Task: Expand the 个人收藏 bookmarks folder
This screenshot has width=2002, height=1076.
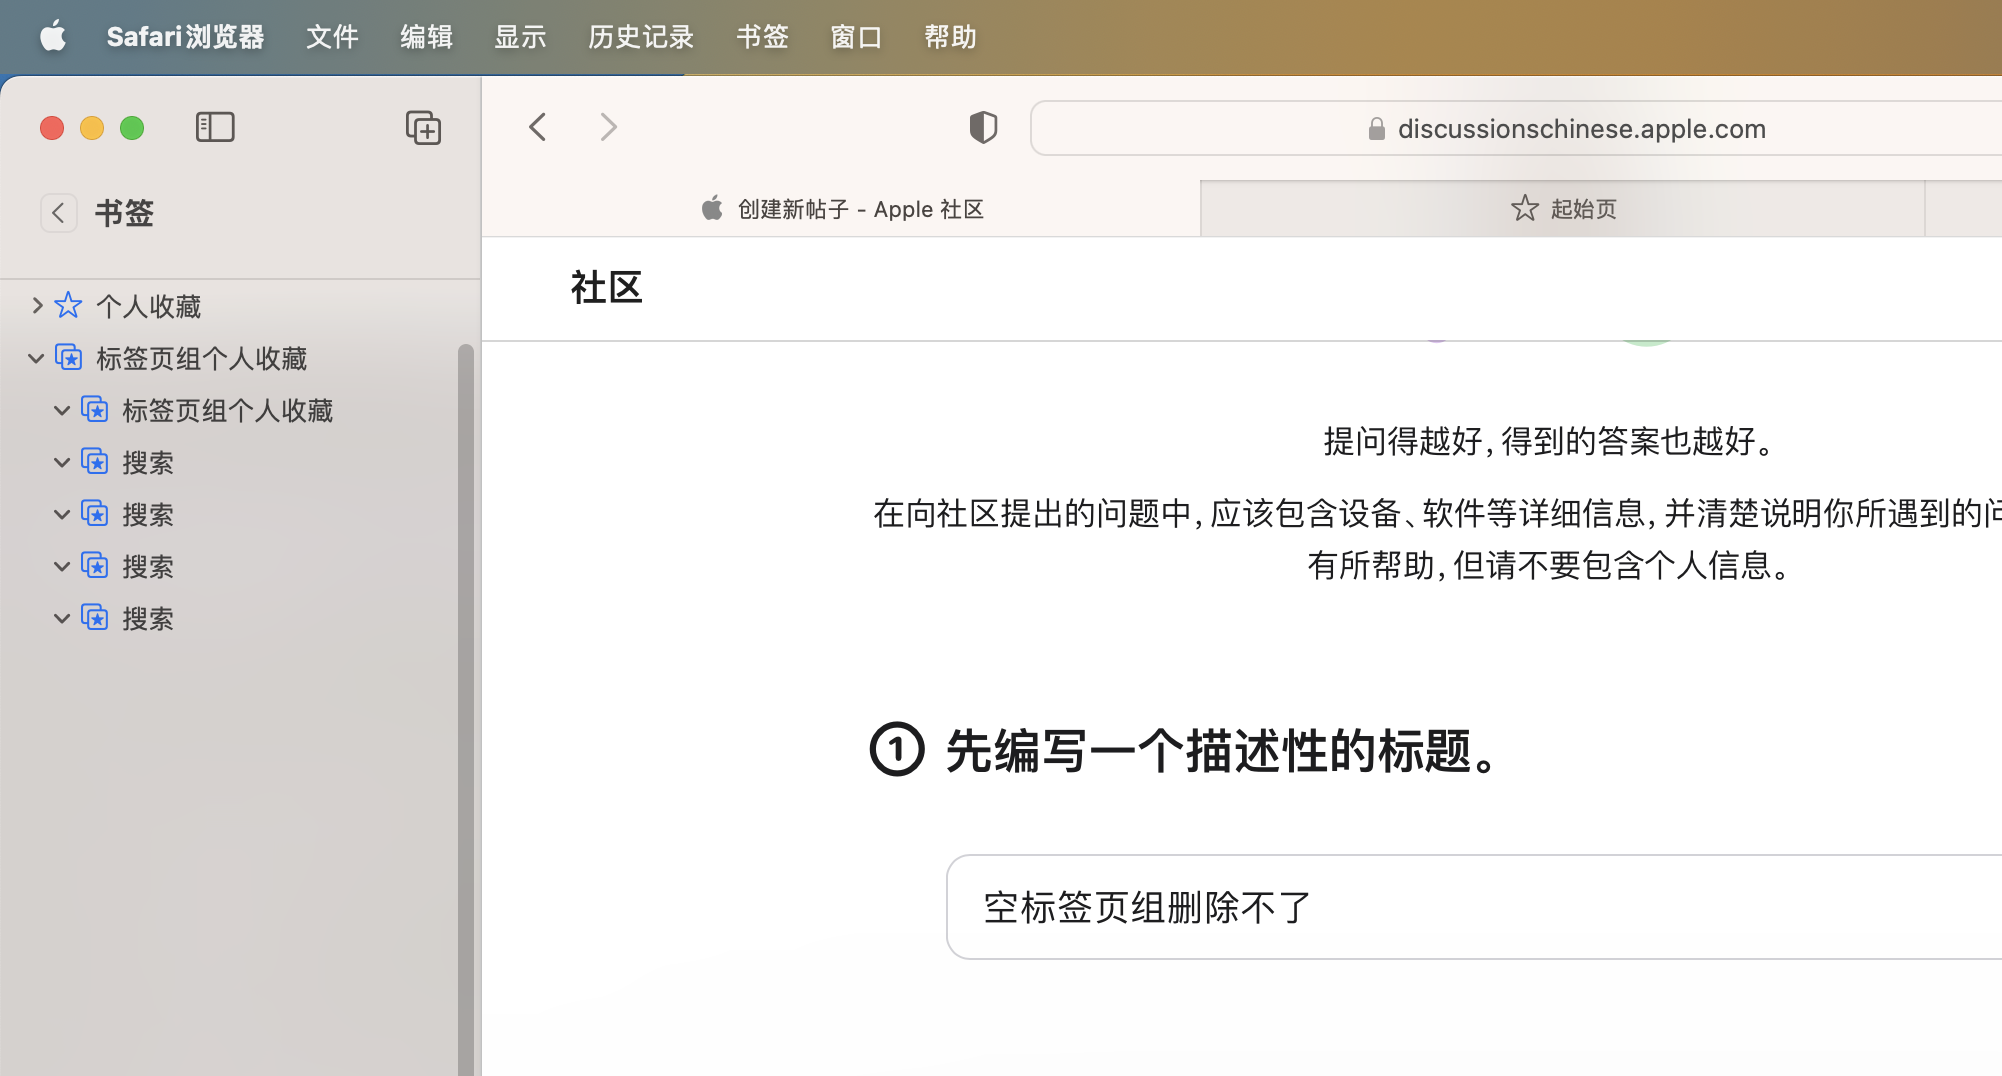Action: [37, 305]
